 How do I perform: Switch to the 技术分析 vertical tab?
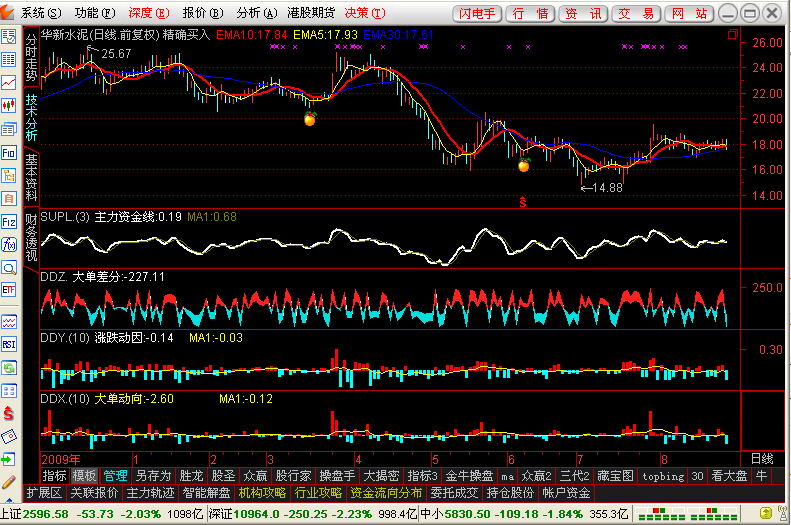point(31,117)
